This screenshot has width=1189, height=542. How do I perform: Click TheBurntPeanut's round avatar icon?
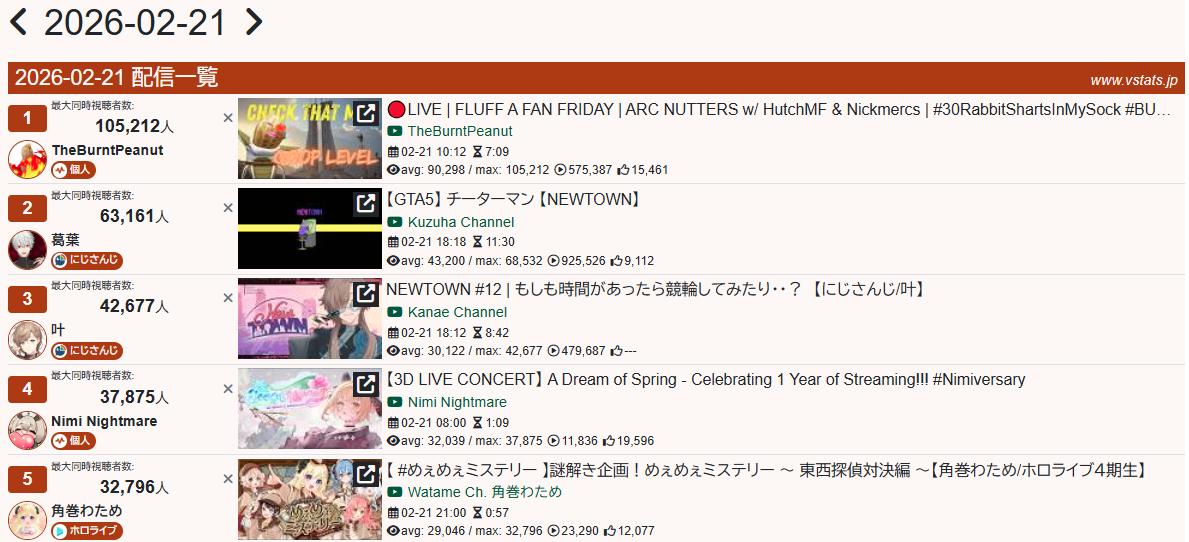27,159
